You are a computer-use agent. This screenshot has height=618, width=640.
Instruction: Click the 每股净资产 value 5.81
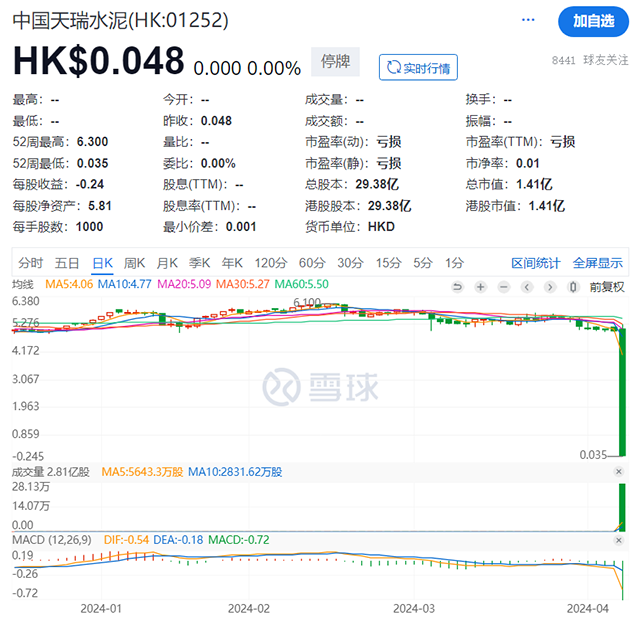coord(100,206)
